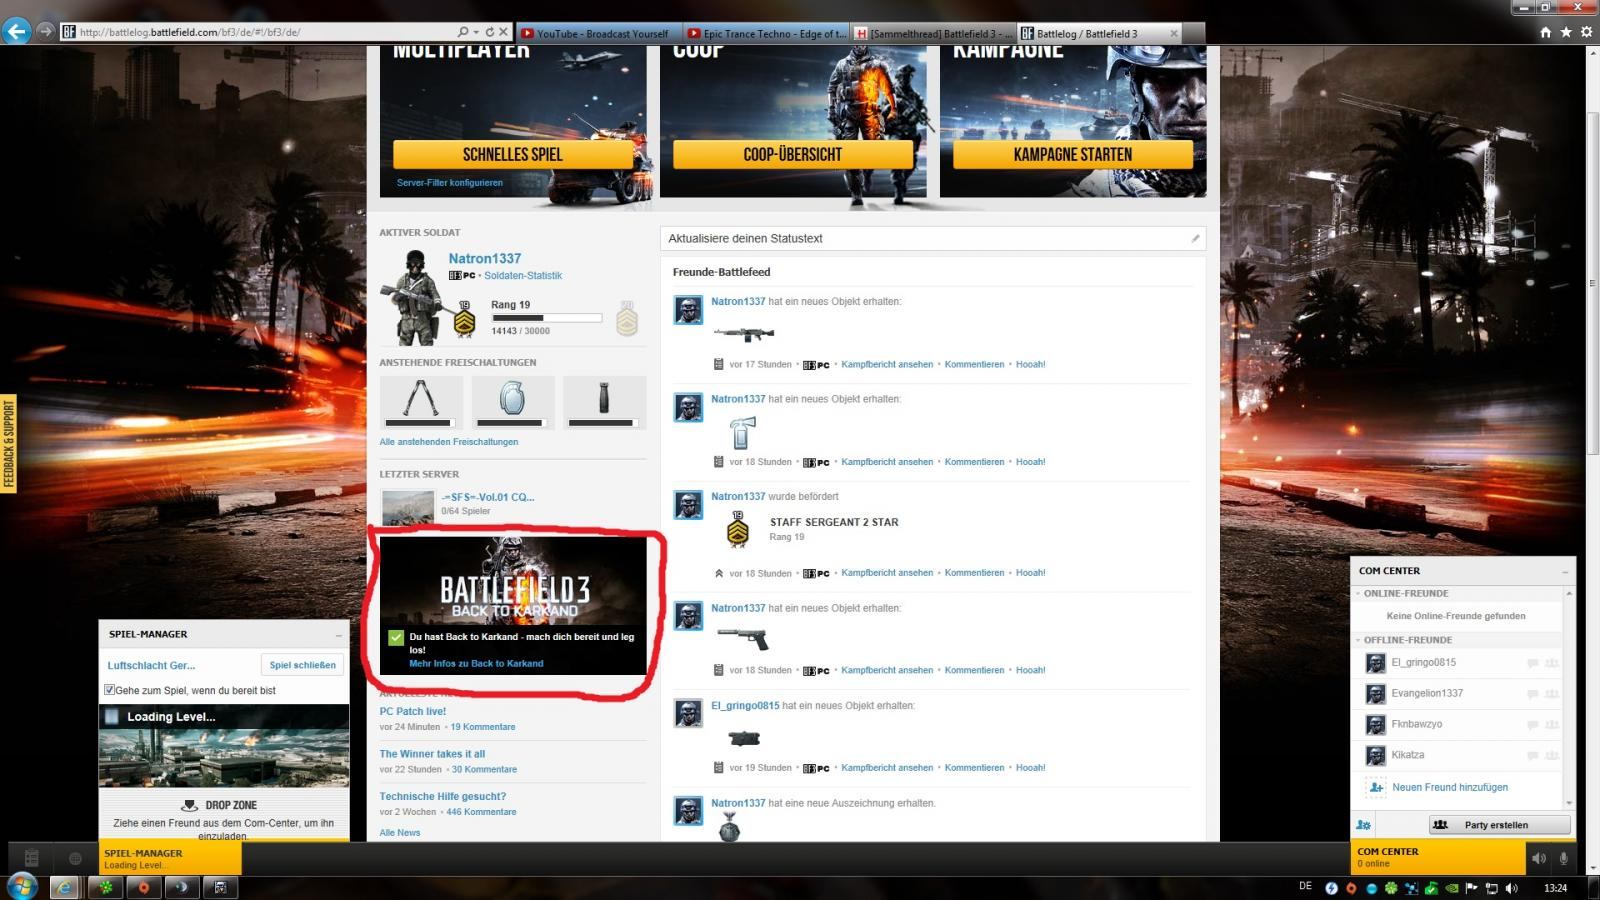Click the Rang 19 progress bar
Screen dimensions: 1600x900
pyautogui.click(x=546, y=318)
